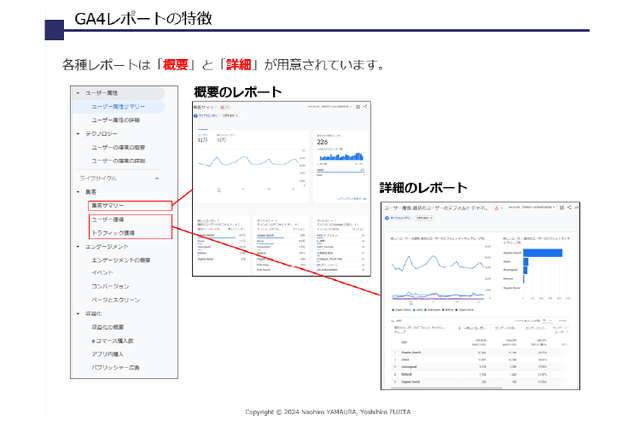This screenshot has width=640, height=427.
Task: Collapse the 集客 section arrow
Action: 78,192
